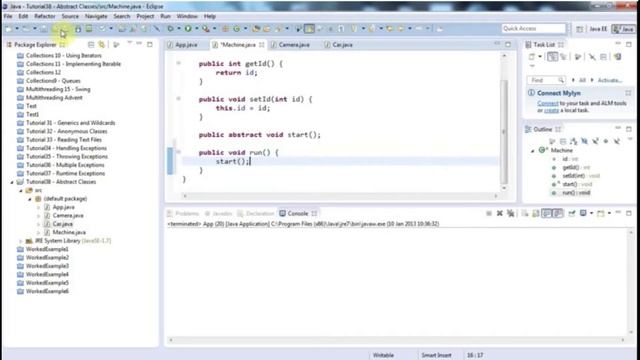Switch to the Java perspective button

point(624,29)
